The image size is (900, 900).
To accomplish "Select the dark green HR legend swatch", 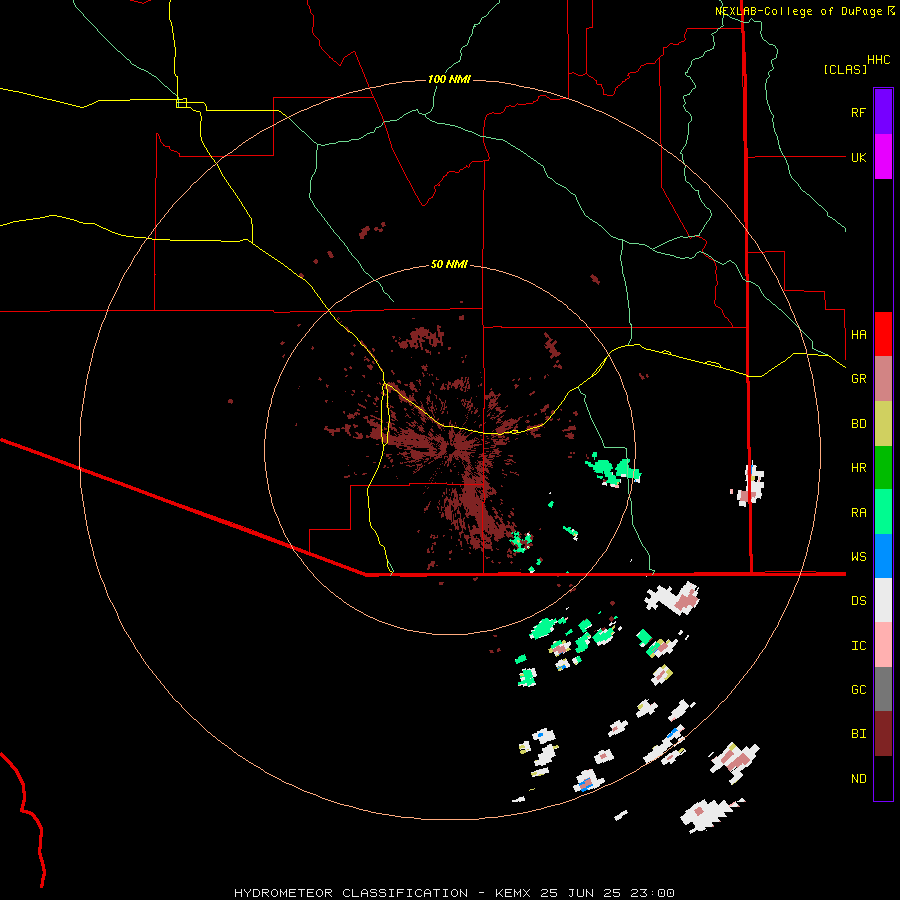I will [x=883, y=468].
